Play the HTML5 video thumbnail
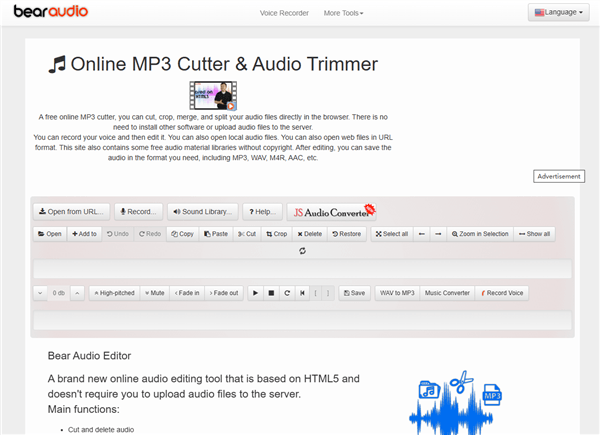The width and height of the screenshot is (600, 435). 213,96
